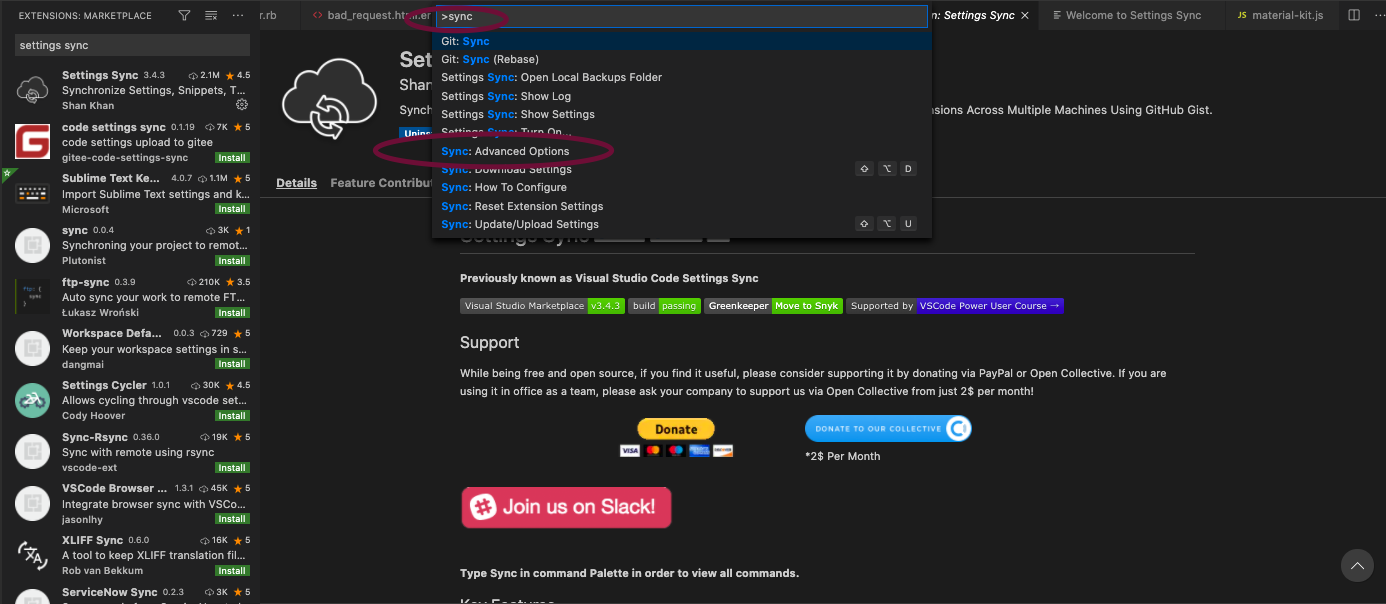Viewport: 1386px width, 604px height.
Task: Open the Feature Contributions tab
Action: pyautogui.click(x=381, y=183)
